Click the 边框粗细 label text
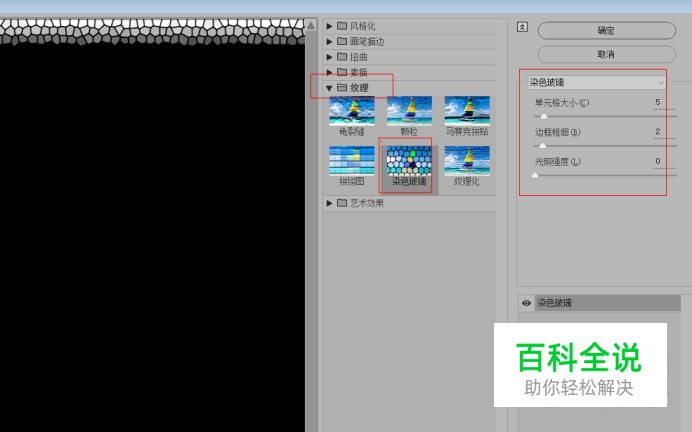 pyautogui.click(x=557, y=132)
